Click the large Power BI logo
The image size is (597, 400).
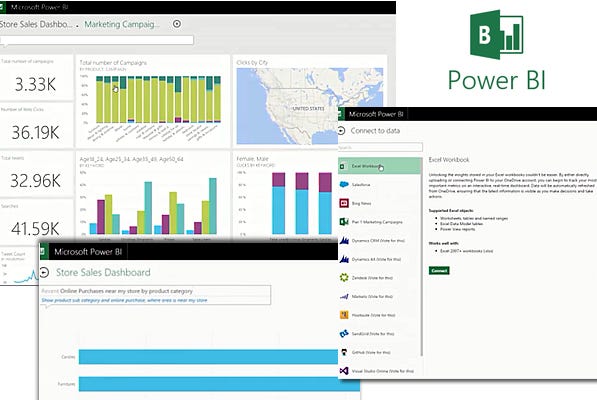point(497,35)
